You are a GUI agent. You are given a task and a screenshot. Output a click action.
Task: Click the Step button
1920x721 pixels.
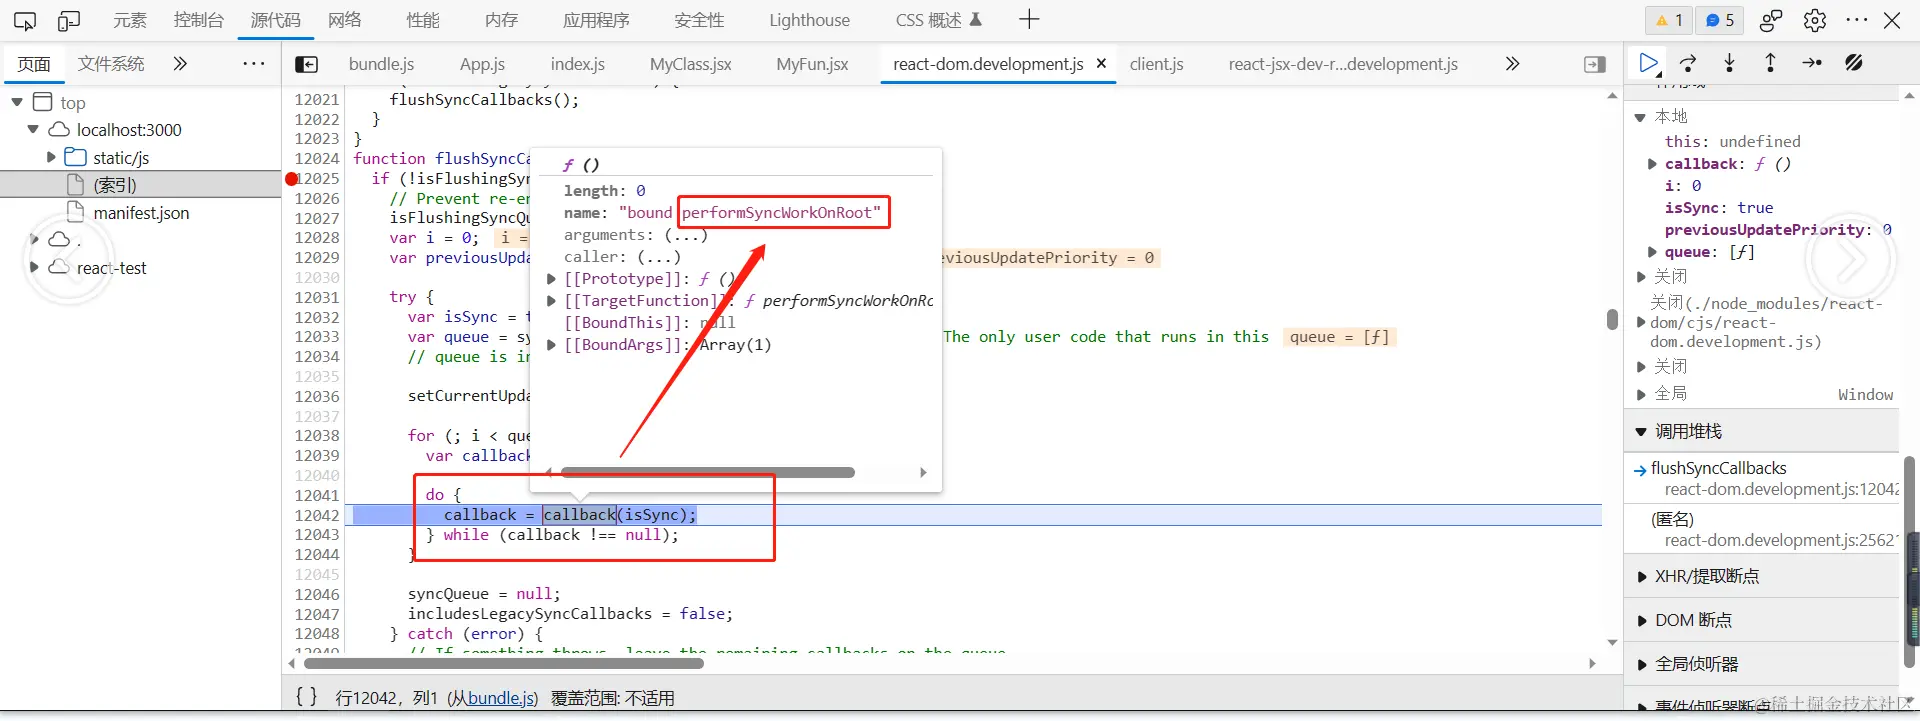[x=1812, y=63]
